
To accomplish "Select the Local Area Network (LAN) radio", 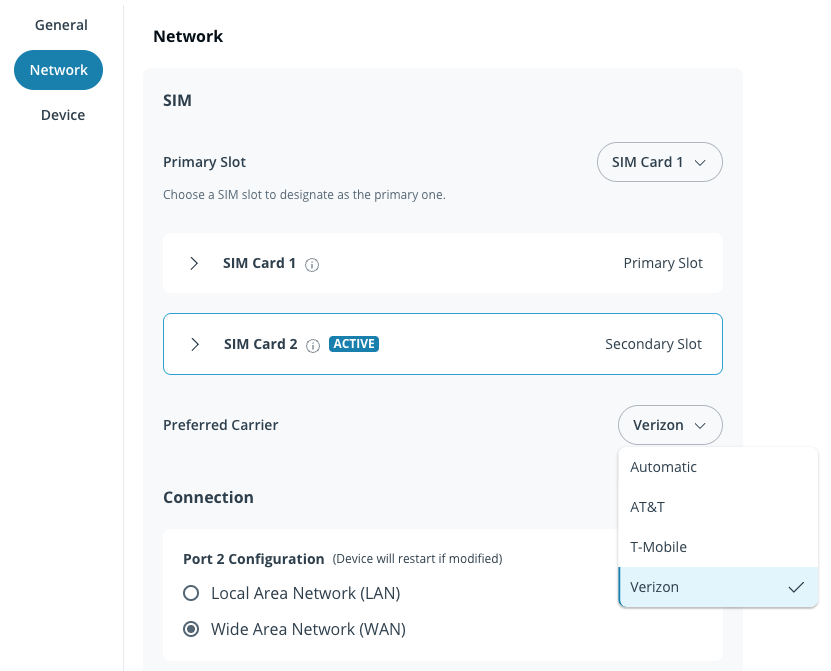I will pos(191,593).
